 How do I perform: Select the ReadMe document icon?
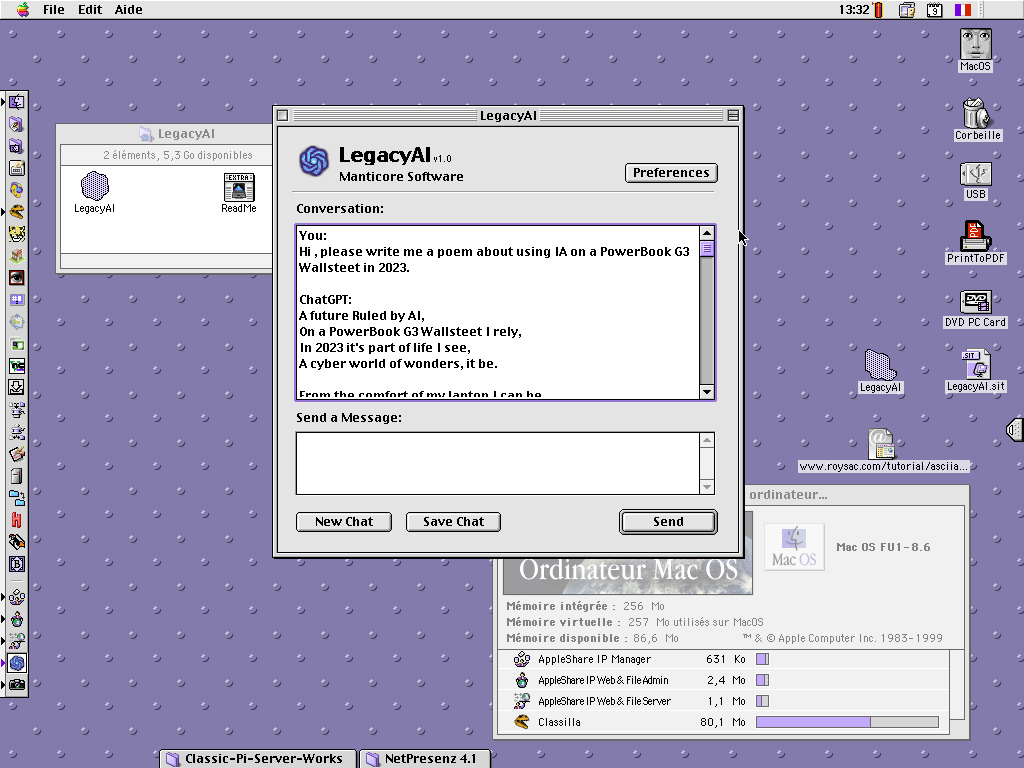(x=238, y=187)
